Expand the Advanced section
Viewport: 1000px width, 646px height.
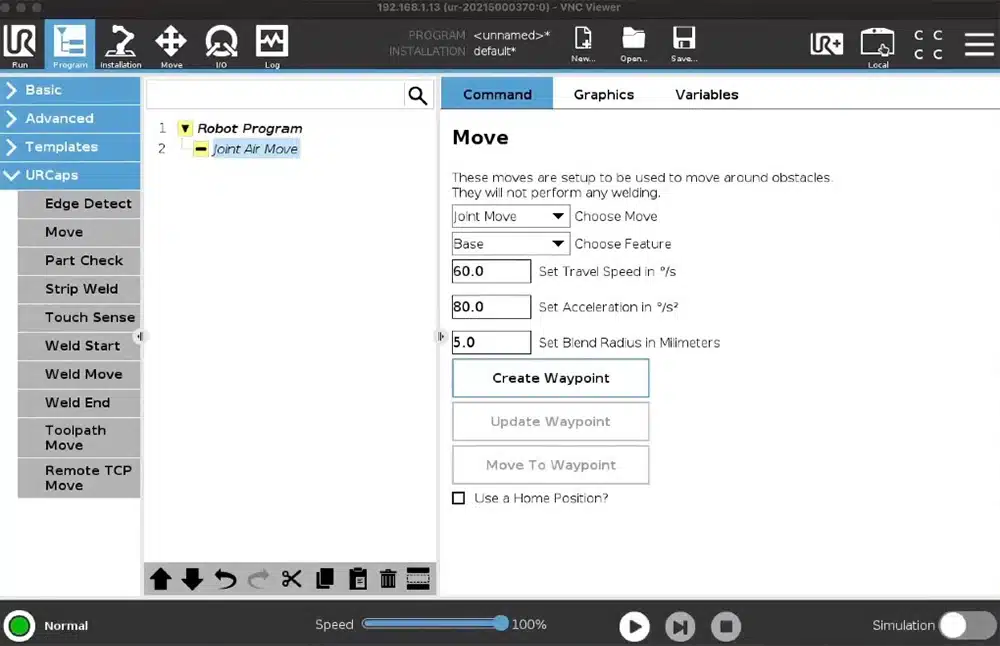click(x=70, y=119)
